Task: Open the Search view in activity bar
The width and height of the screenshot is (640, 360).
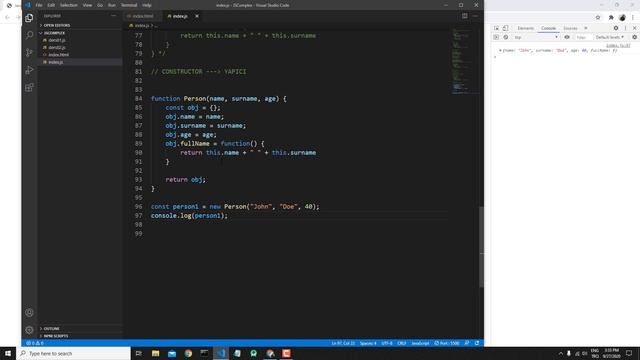Action: click(29, 35)
